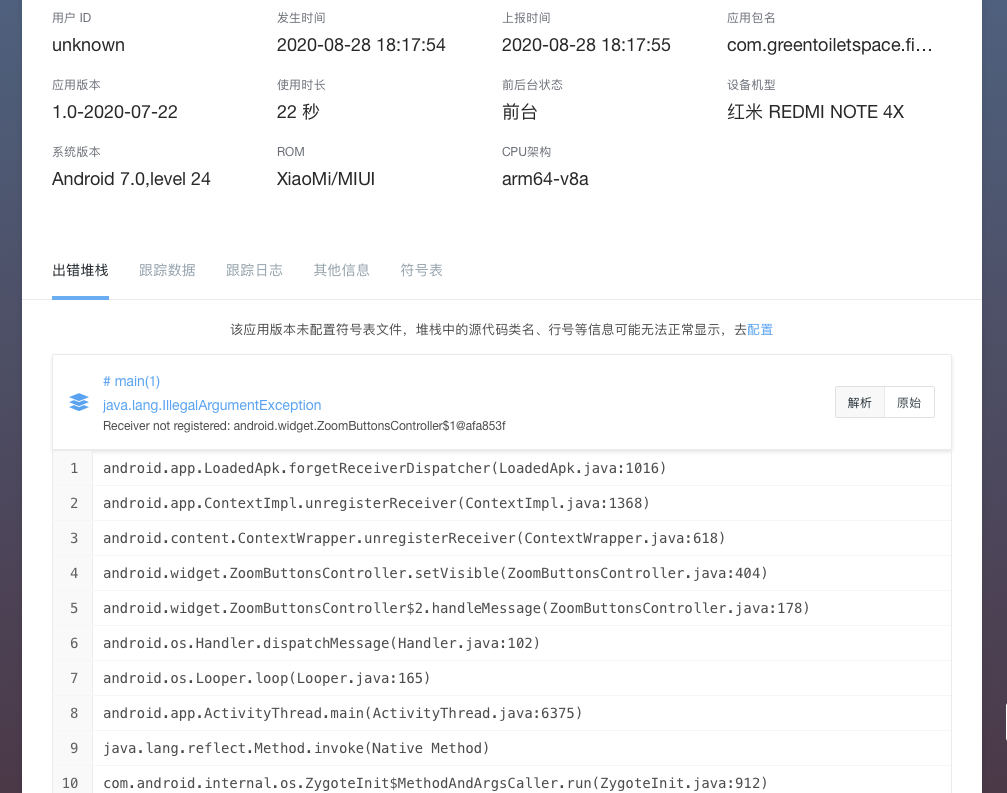Click report time 2020-08-28 18:17:55
This screenshot has width=1007, height=793.
(x=586, y=45)
